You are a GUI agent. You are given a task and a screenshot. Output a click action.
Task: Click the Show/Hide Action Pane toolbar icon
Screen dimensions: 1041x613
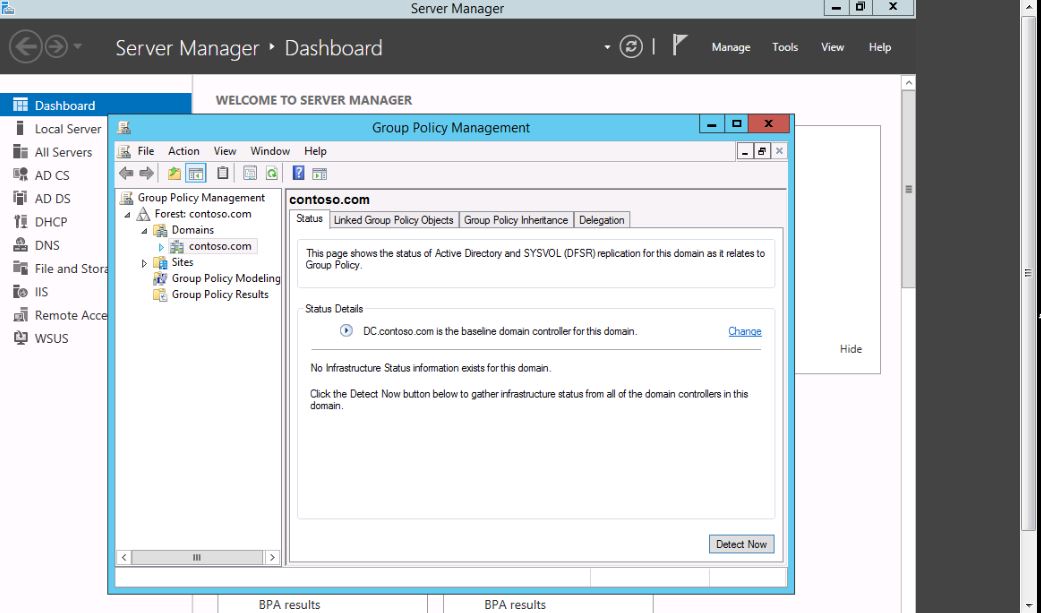point(320,174)
